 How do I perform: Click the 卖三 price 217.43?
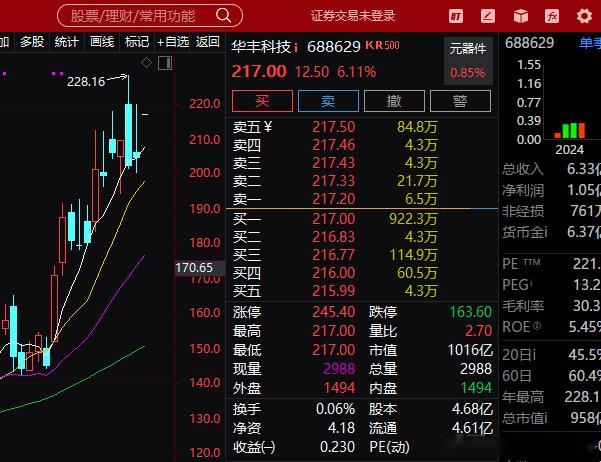[x=334, y=163]
